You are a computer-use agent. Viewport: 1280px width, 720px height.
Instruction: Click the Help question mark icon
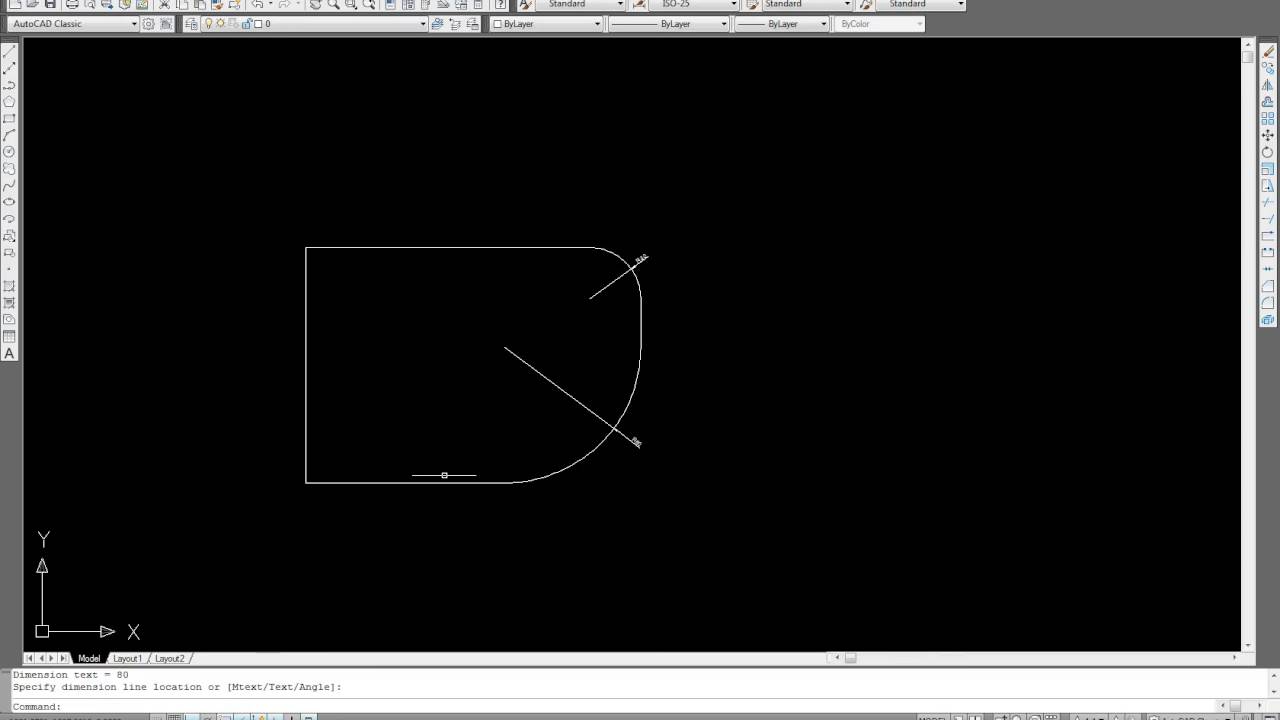click(x=500, y=4)
